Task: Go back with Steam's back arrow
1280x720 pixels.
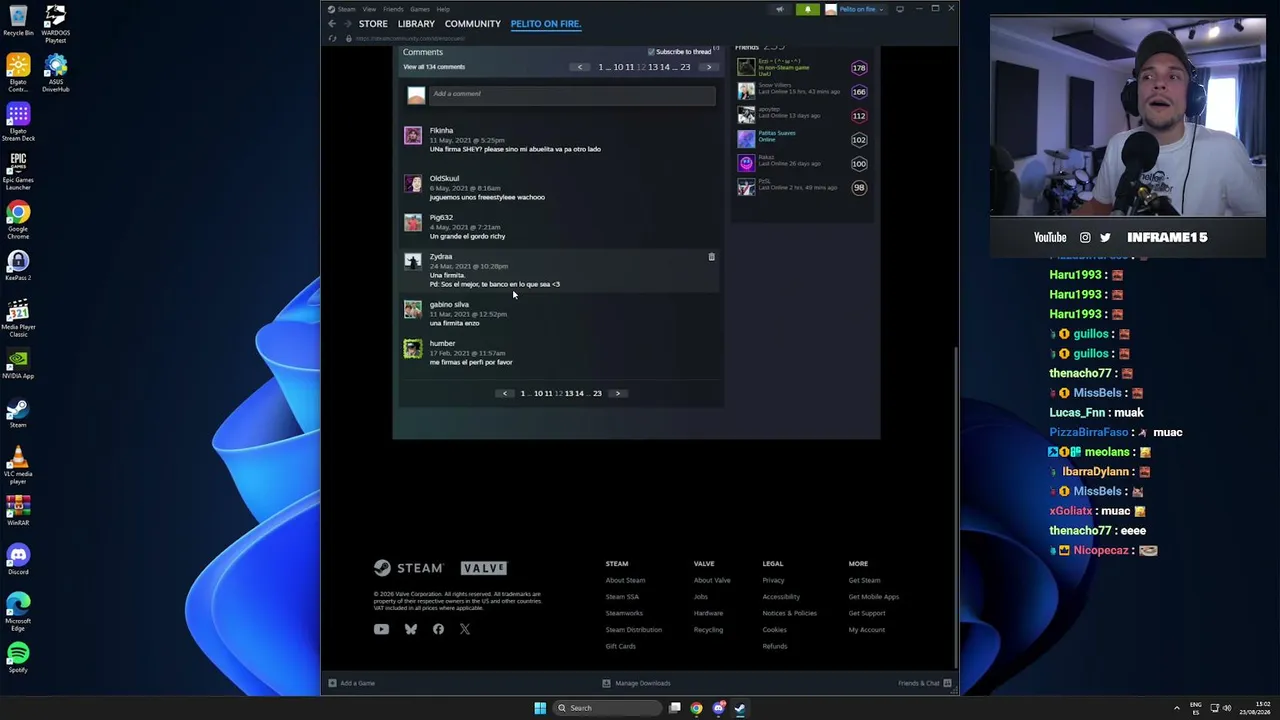Action: click(332, 23)
